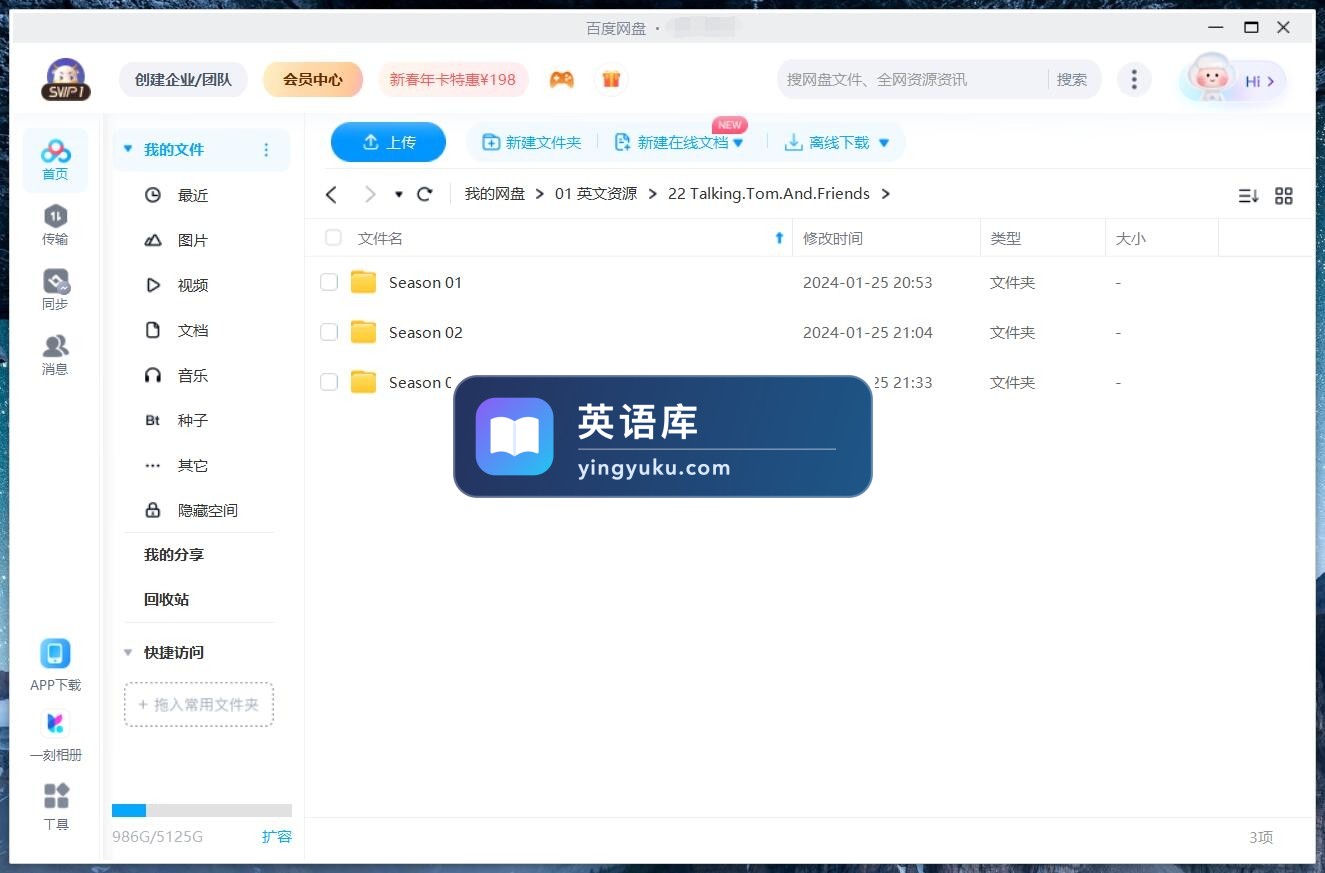Tick the checkbox for the third Season folder
This screenshot has width=1325, height=873.
click(329, 382)
